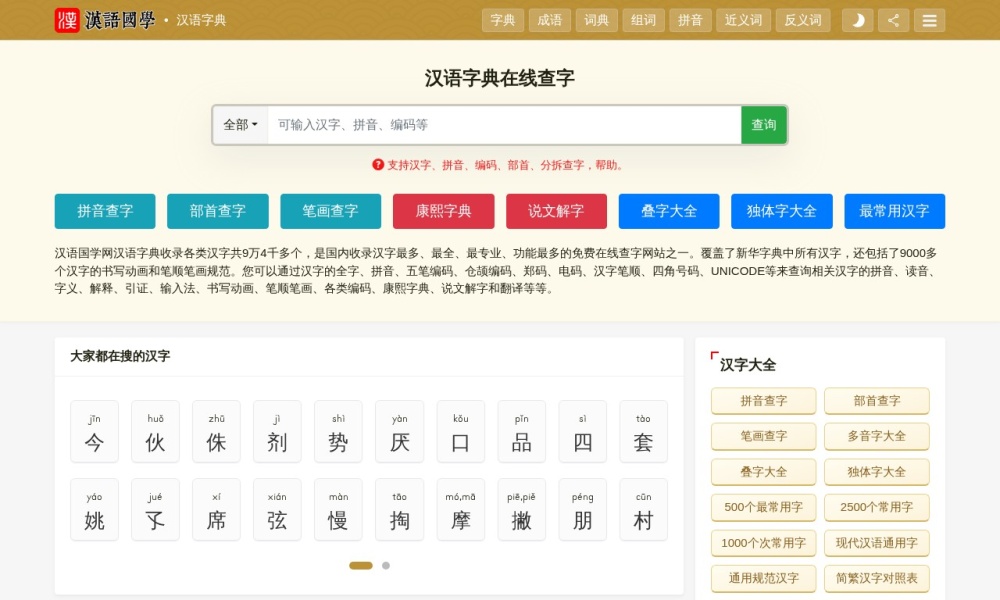Toggle dark mode with the moon icon

[x=857, y=19]
